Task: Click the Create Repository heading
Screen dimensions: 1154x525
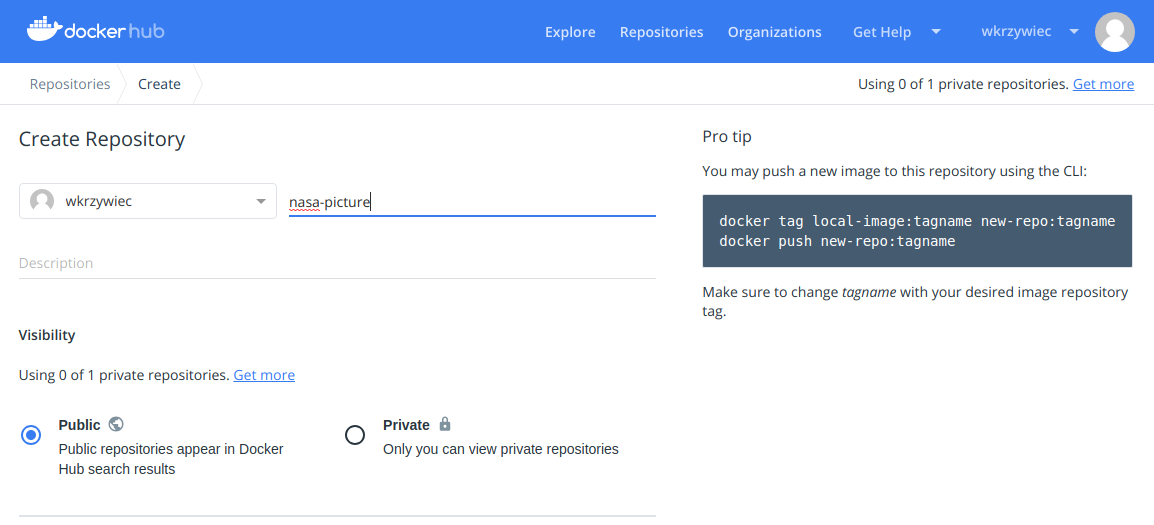Action: (102, 139)
